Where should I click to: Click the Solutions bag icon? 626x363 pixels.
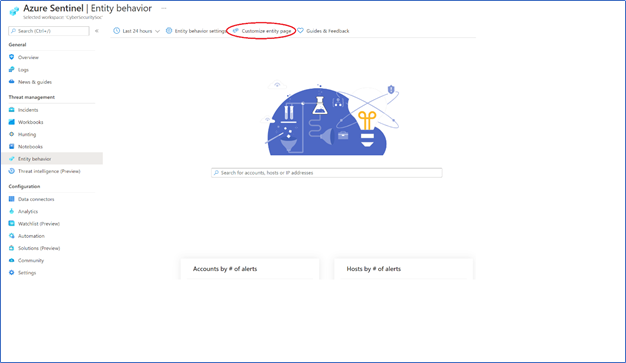click(x=12, y=248)
